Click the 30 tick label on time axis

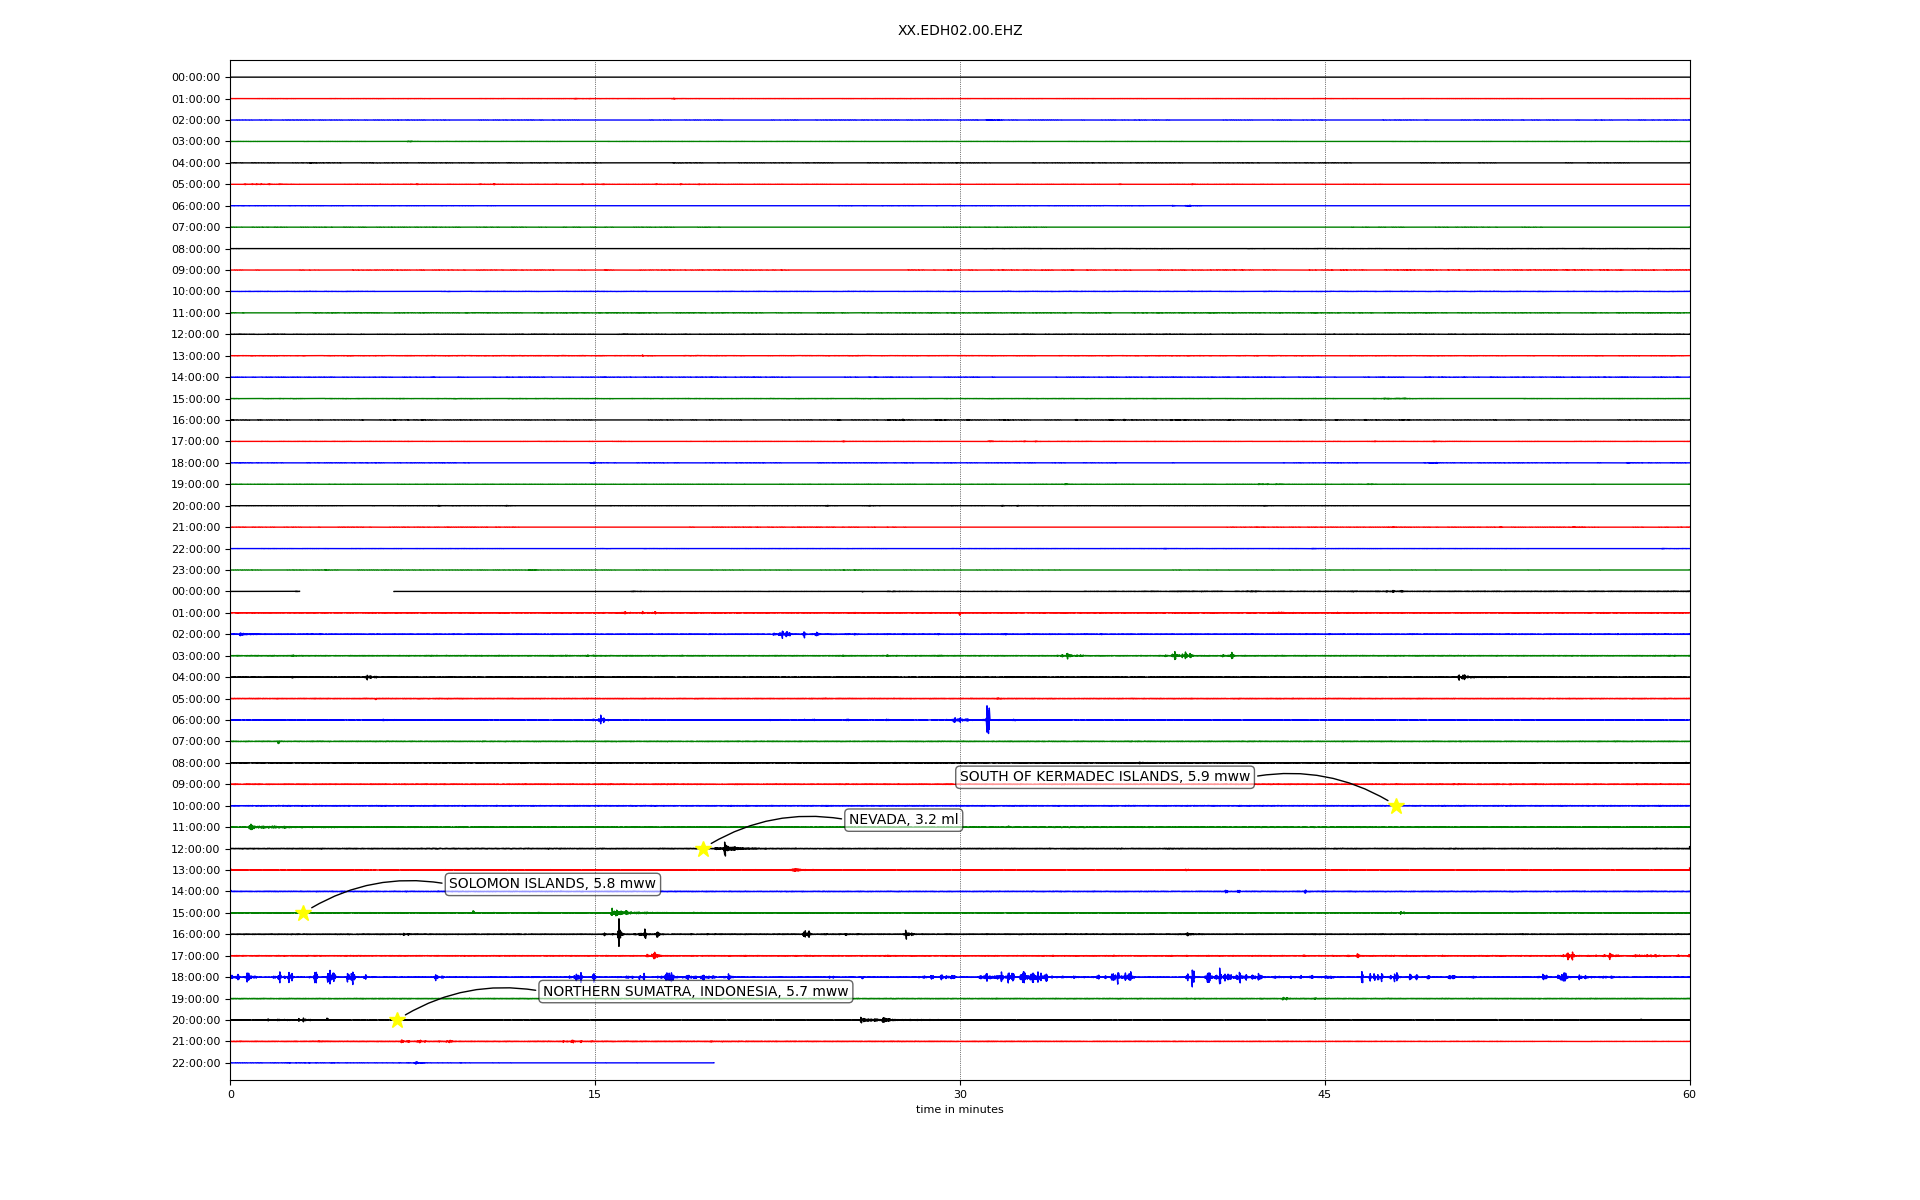point(960,1094)
